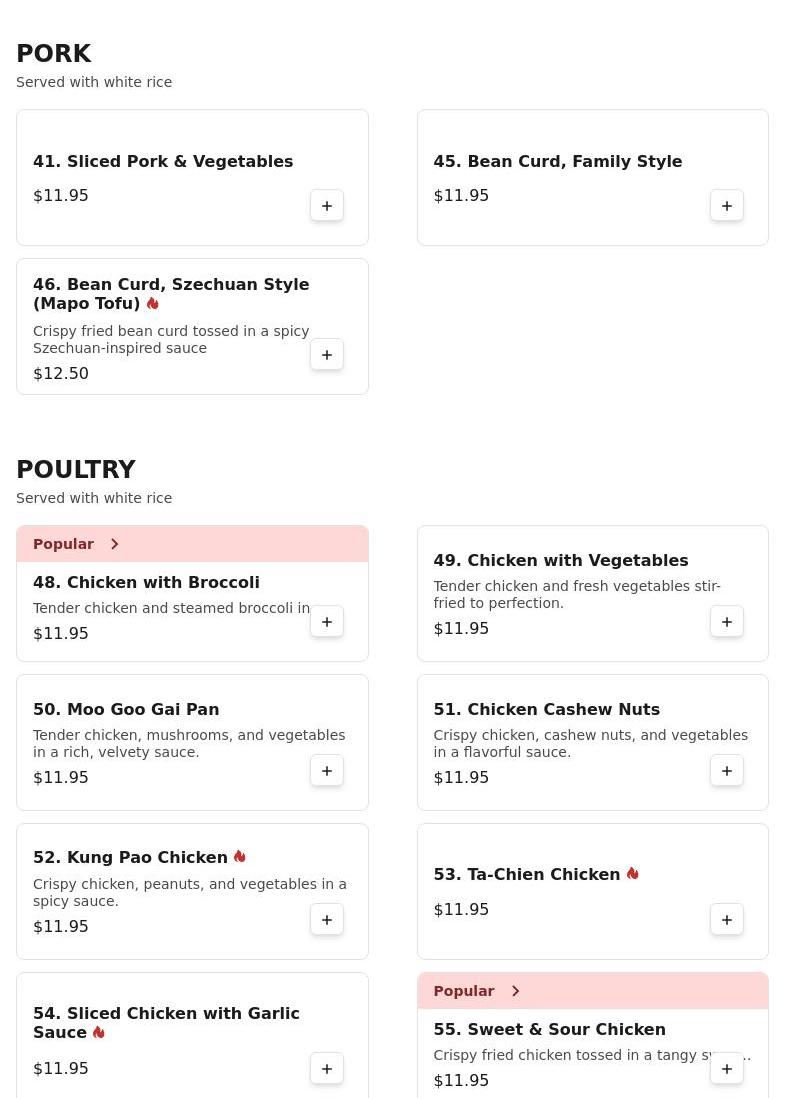785x1098 pixels.
Task: Click the POULTRY section heading
Action: 76,470
